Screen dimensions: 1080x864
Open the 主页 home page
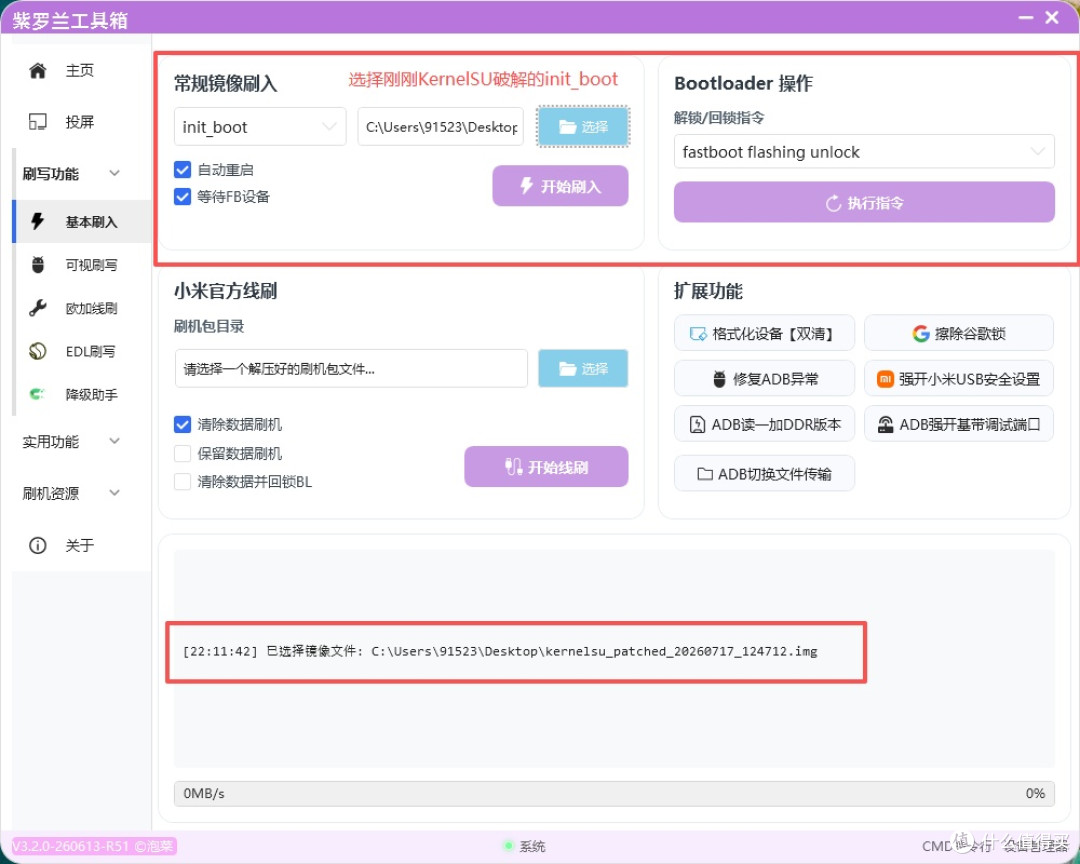pyautogui.click(x=81, y=70)
